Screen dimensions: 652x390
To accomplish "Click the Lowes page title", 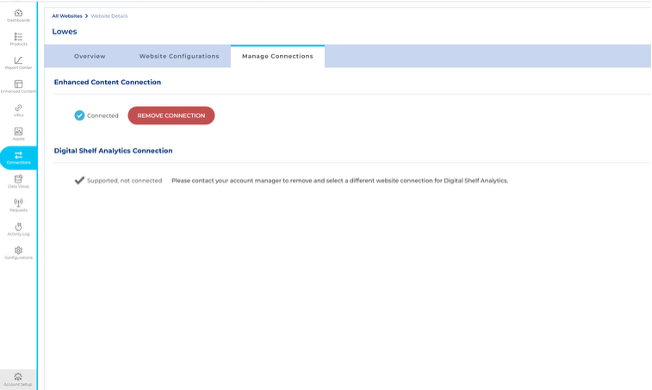I will coord(64,32).
